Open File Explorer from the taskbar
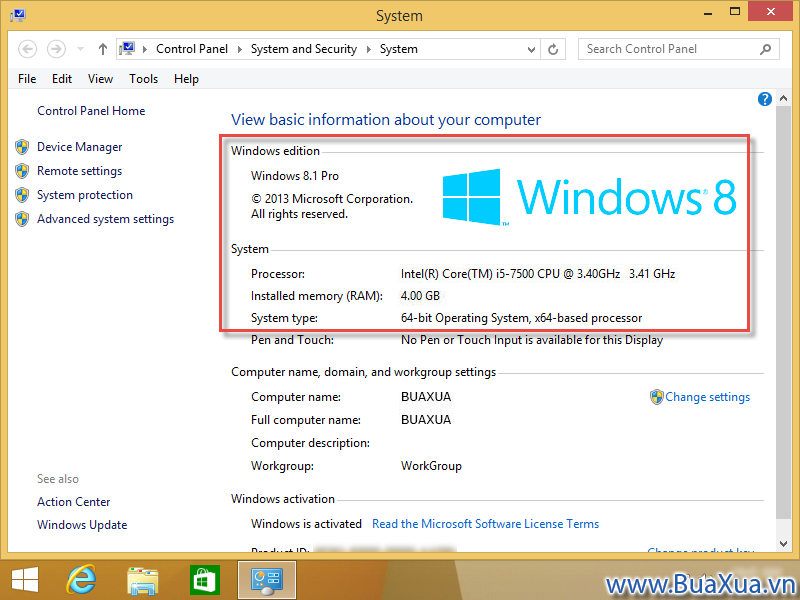The image size is (800, 600). (143, 581)
